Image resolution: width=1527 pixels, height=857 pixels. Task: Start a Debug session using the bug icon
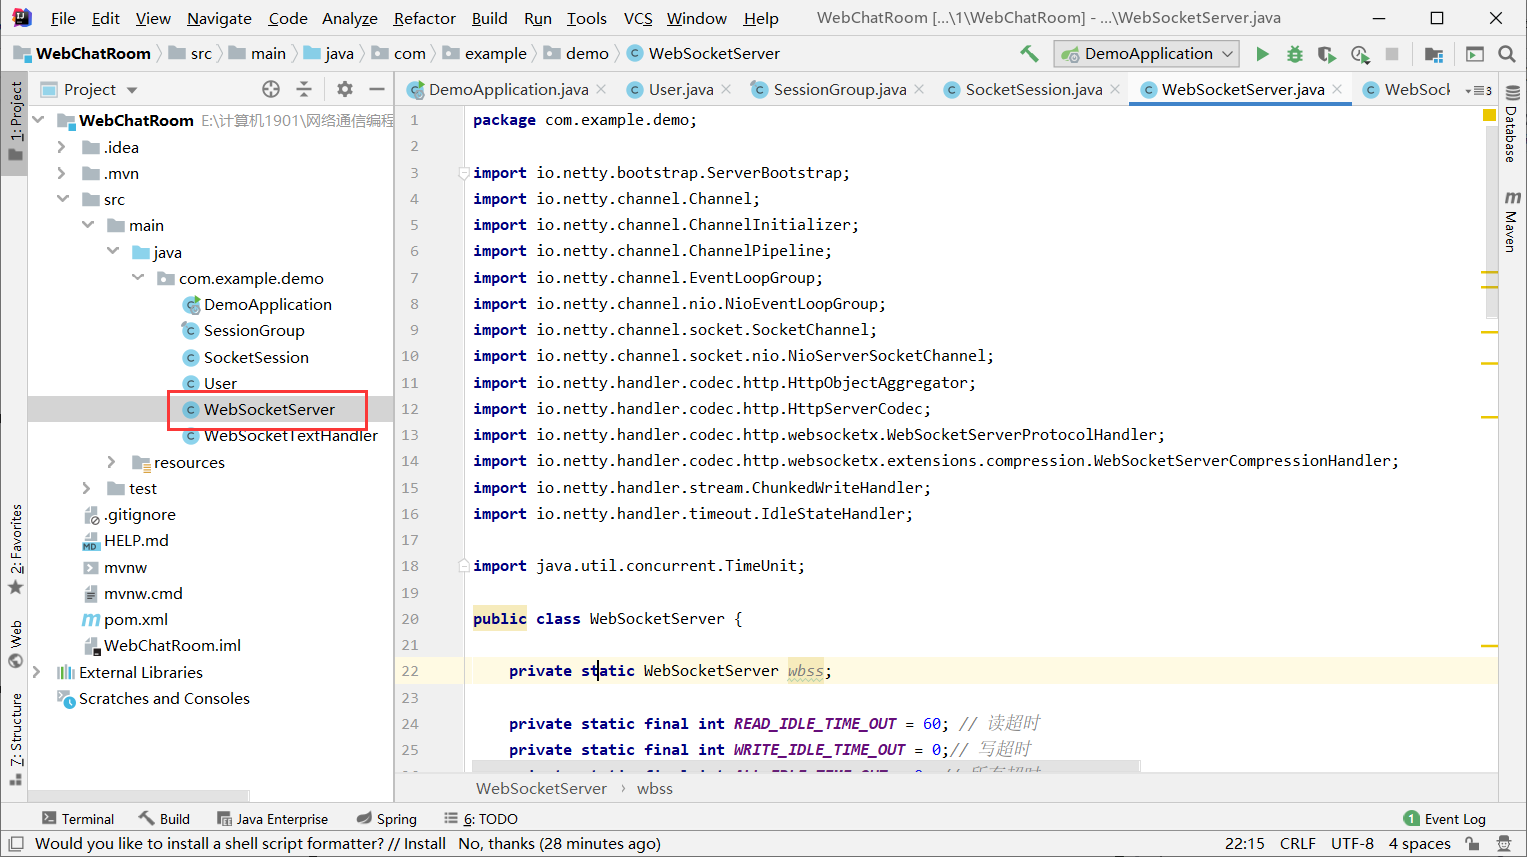tap(1294, 54)
